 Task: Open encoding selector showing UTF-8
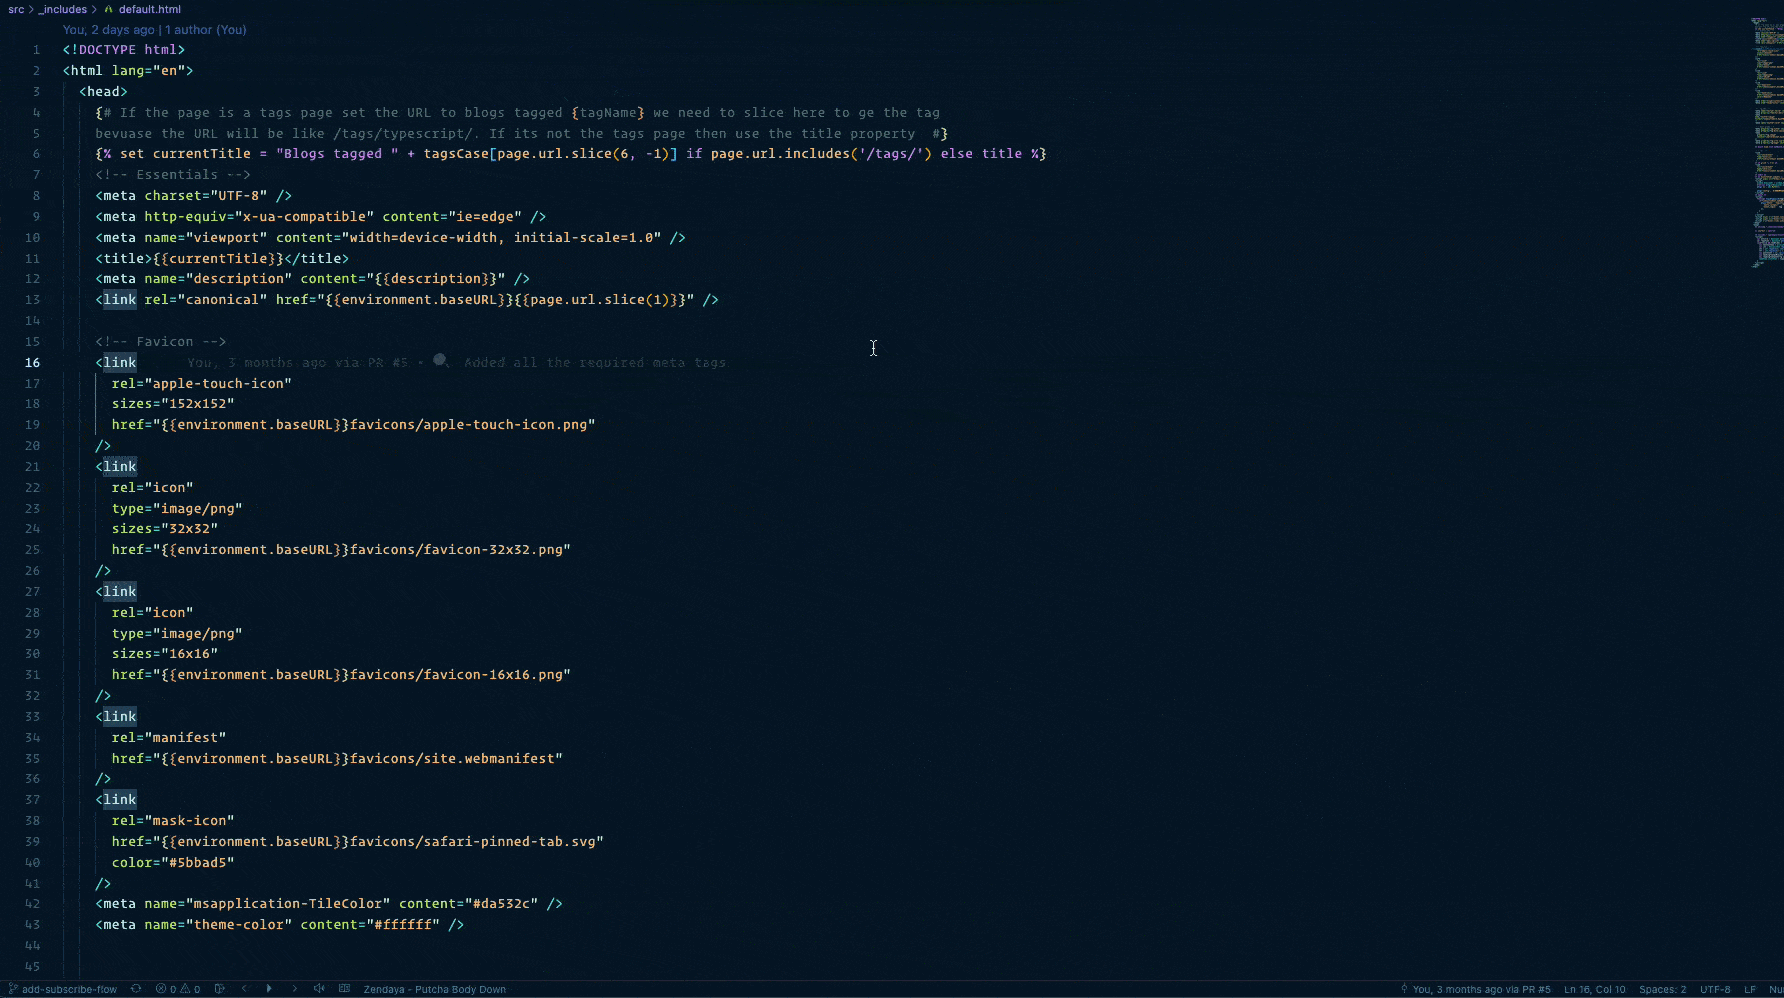1715,989
